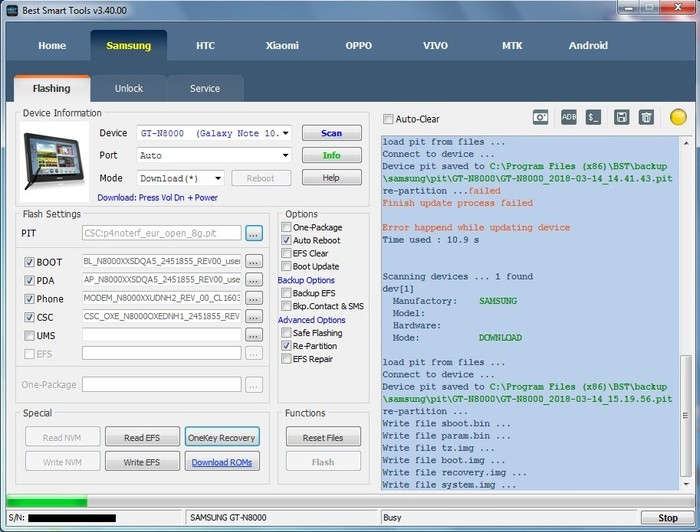
Task: Click the Help button
Action: click(x=332, y=178)
